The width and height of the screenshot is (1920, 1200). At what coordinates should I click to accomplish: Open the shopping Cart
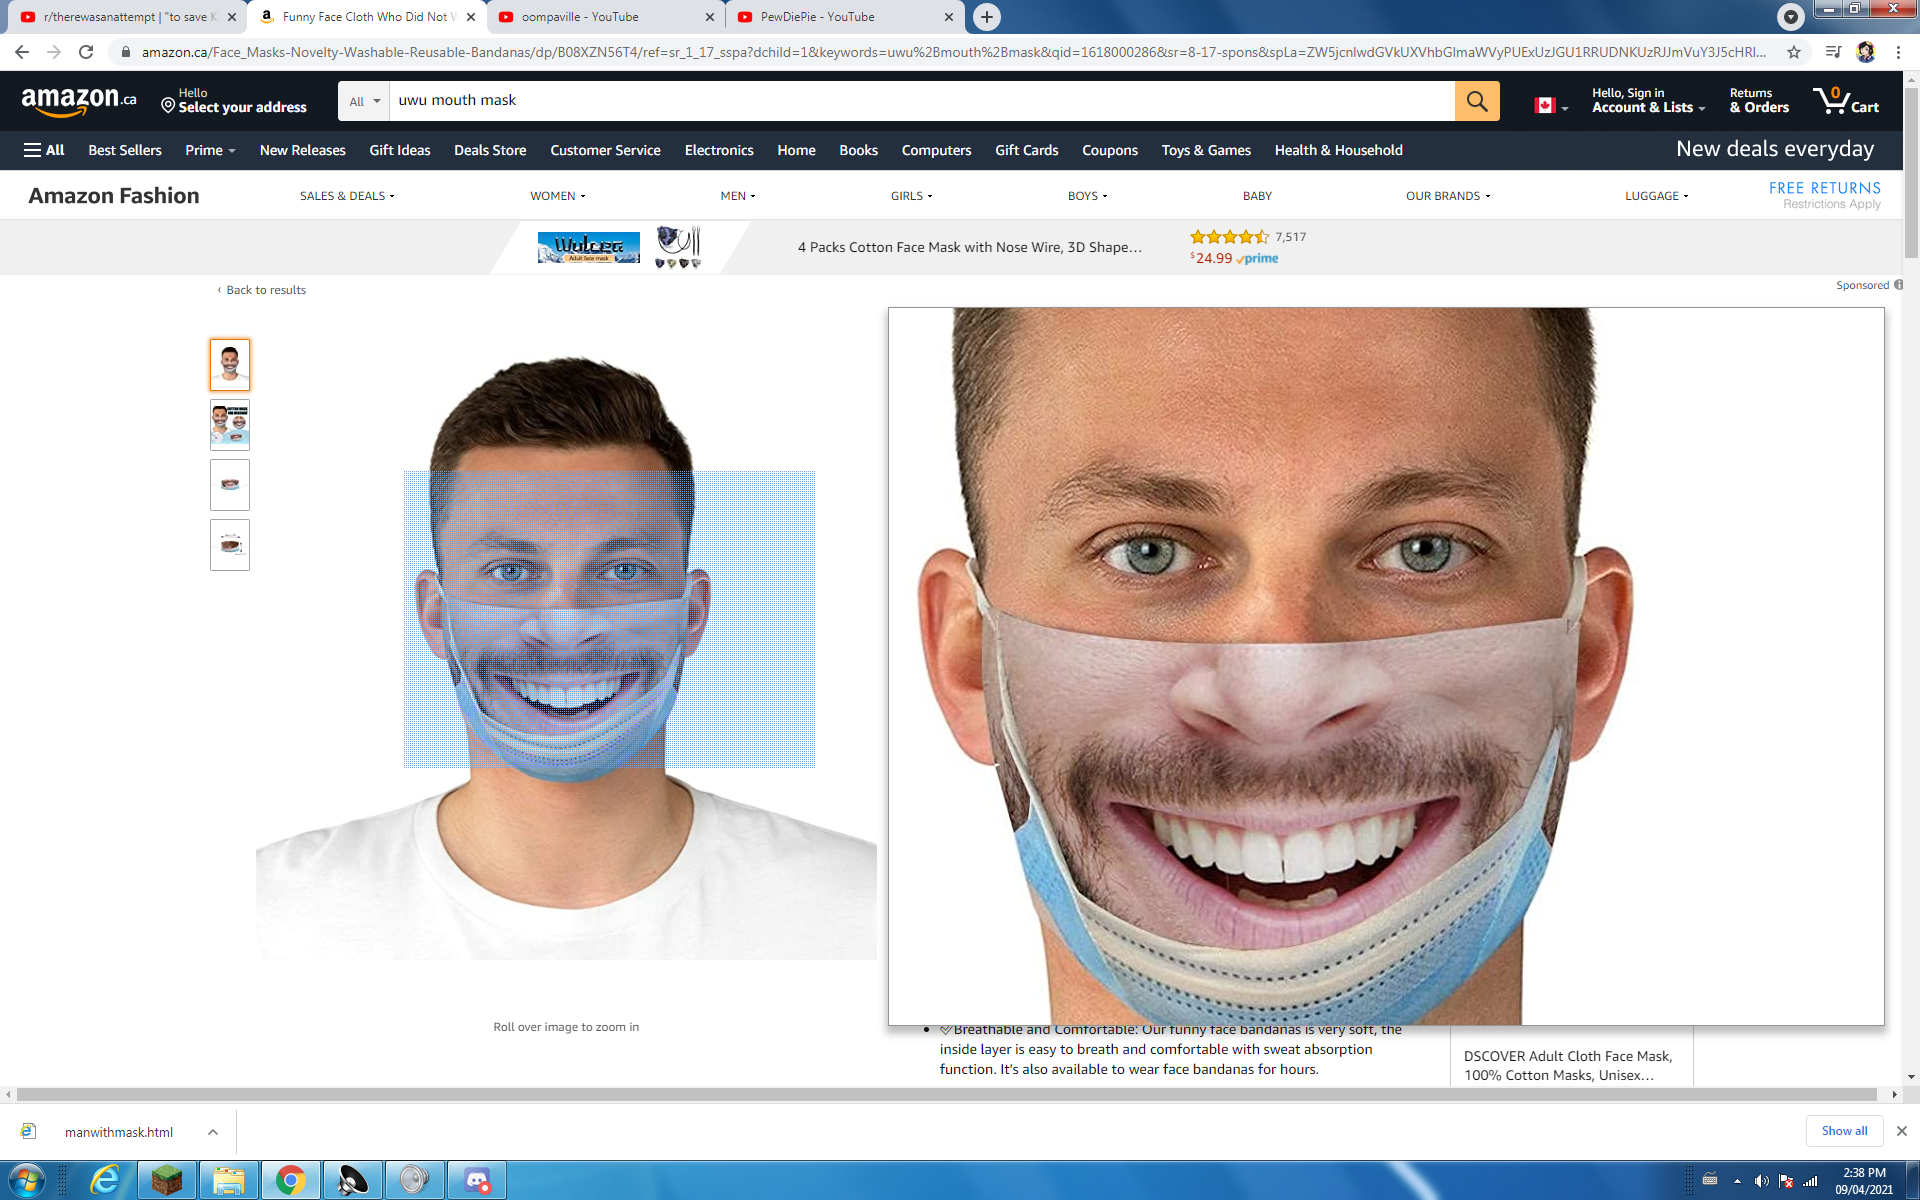coord(1846,100)
